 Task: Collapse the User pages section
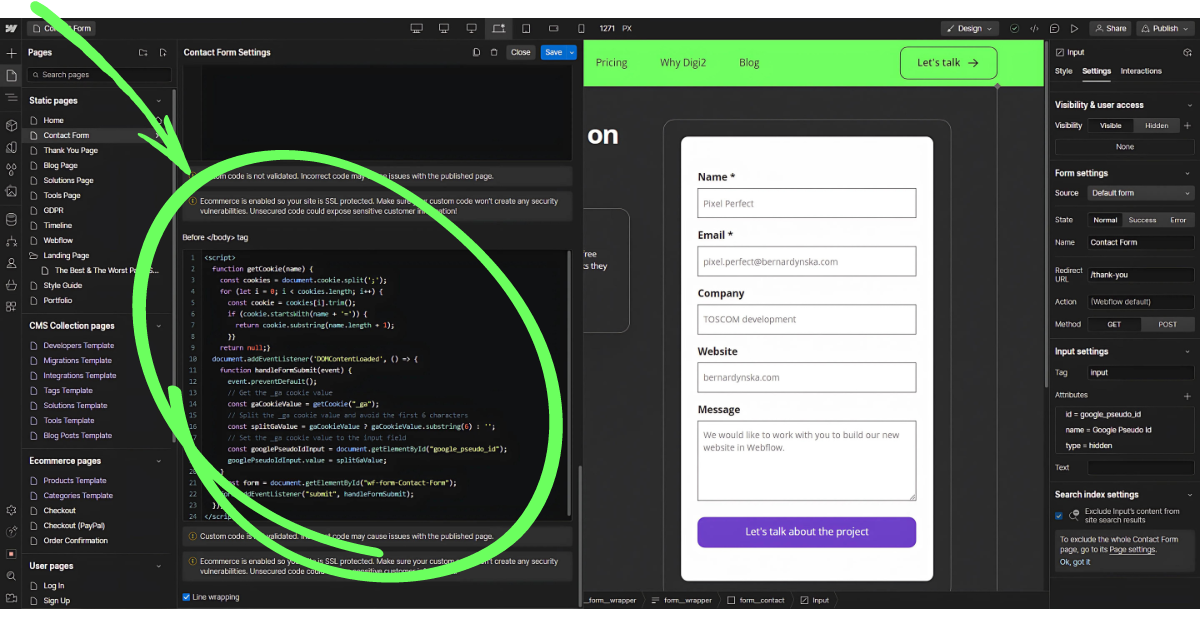point(159,566)
